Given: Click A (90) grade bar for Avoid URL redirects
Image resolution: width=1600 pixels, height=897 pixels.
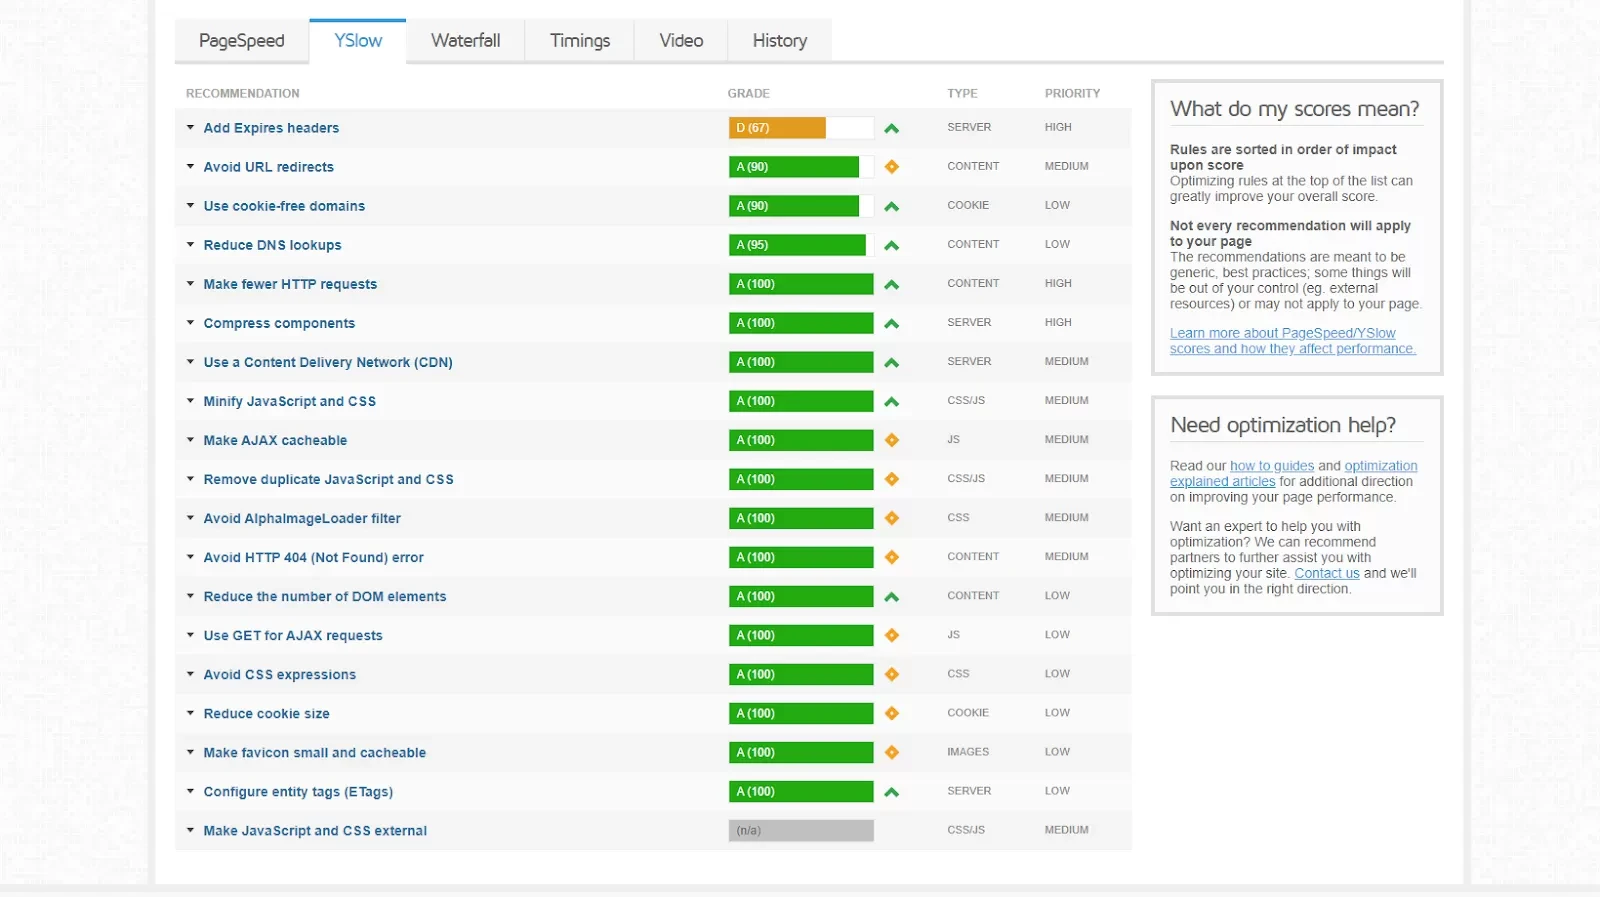Looking at the screenshot, I should pyautogui.click(x=801, y=167).
